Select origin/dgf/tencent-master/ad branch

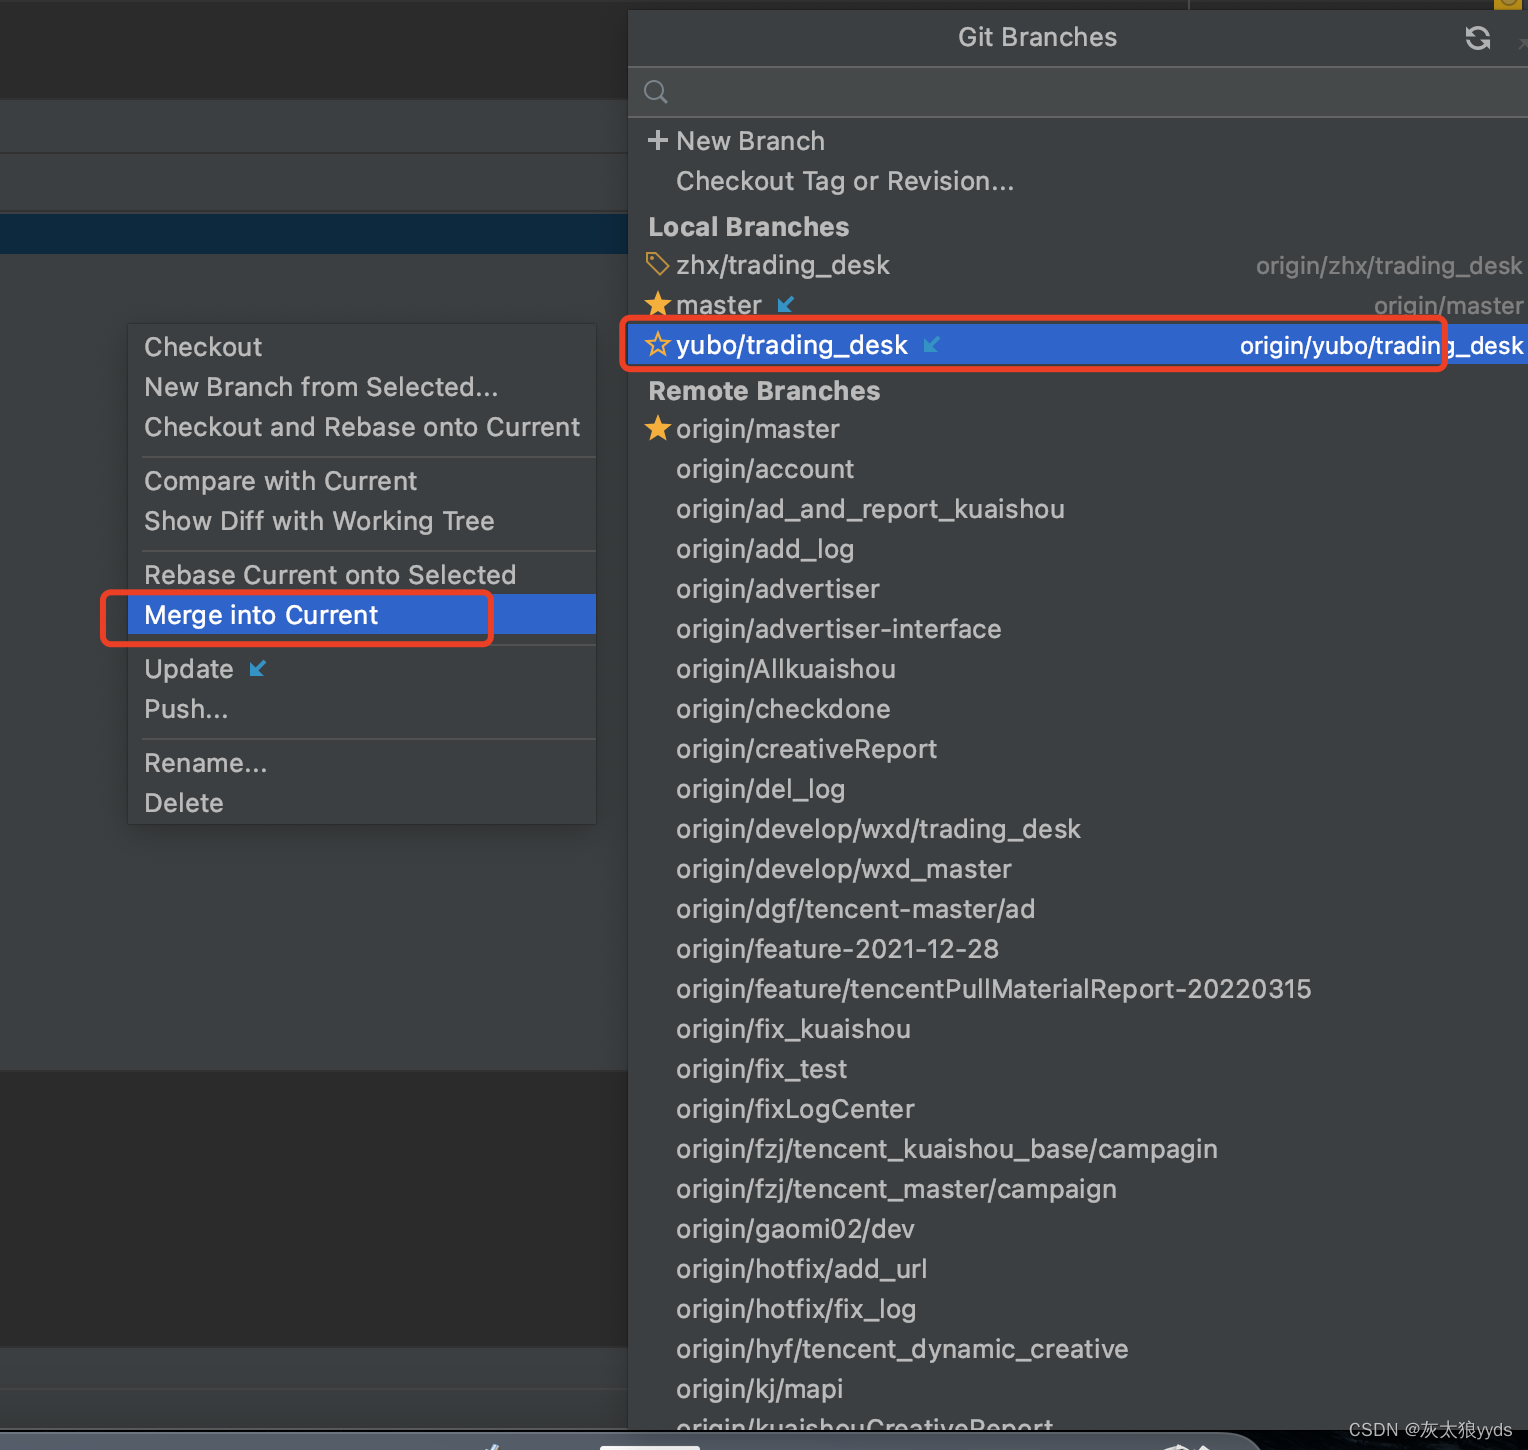pos(855,909)
